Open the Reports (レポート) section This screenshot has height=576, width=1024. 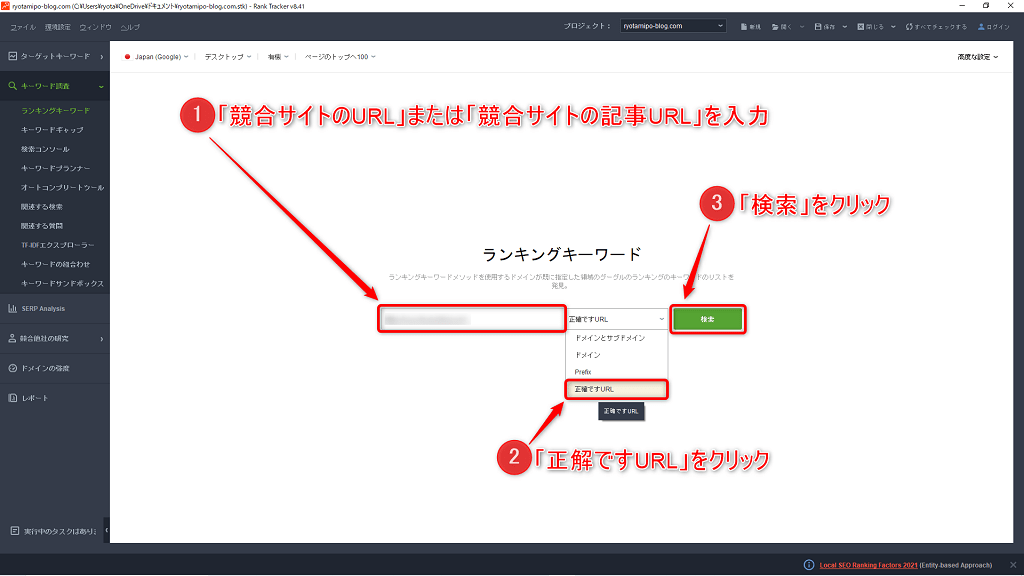pos(35,398)
